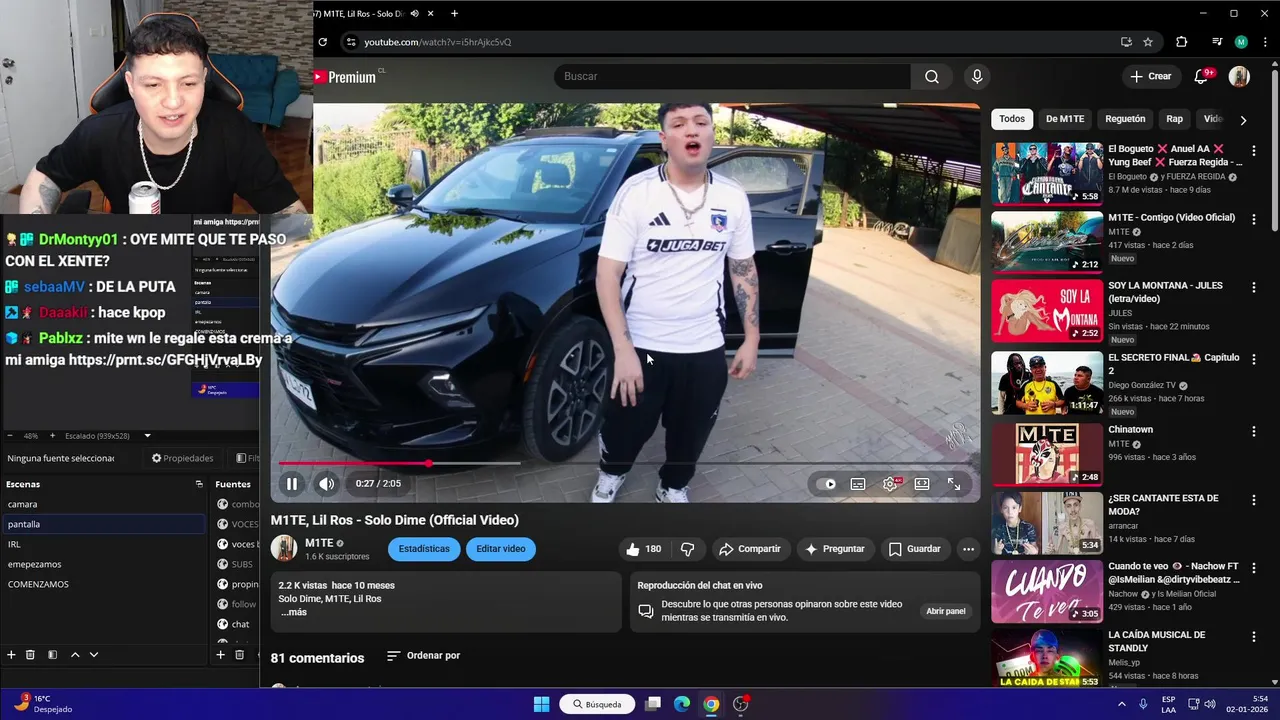
Task: Click the YouTube search field Buscar
Action: click(x=732, y=76)
